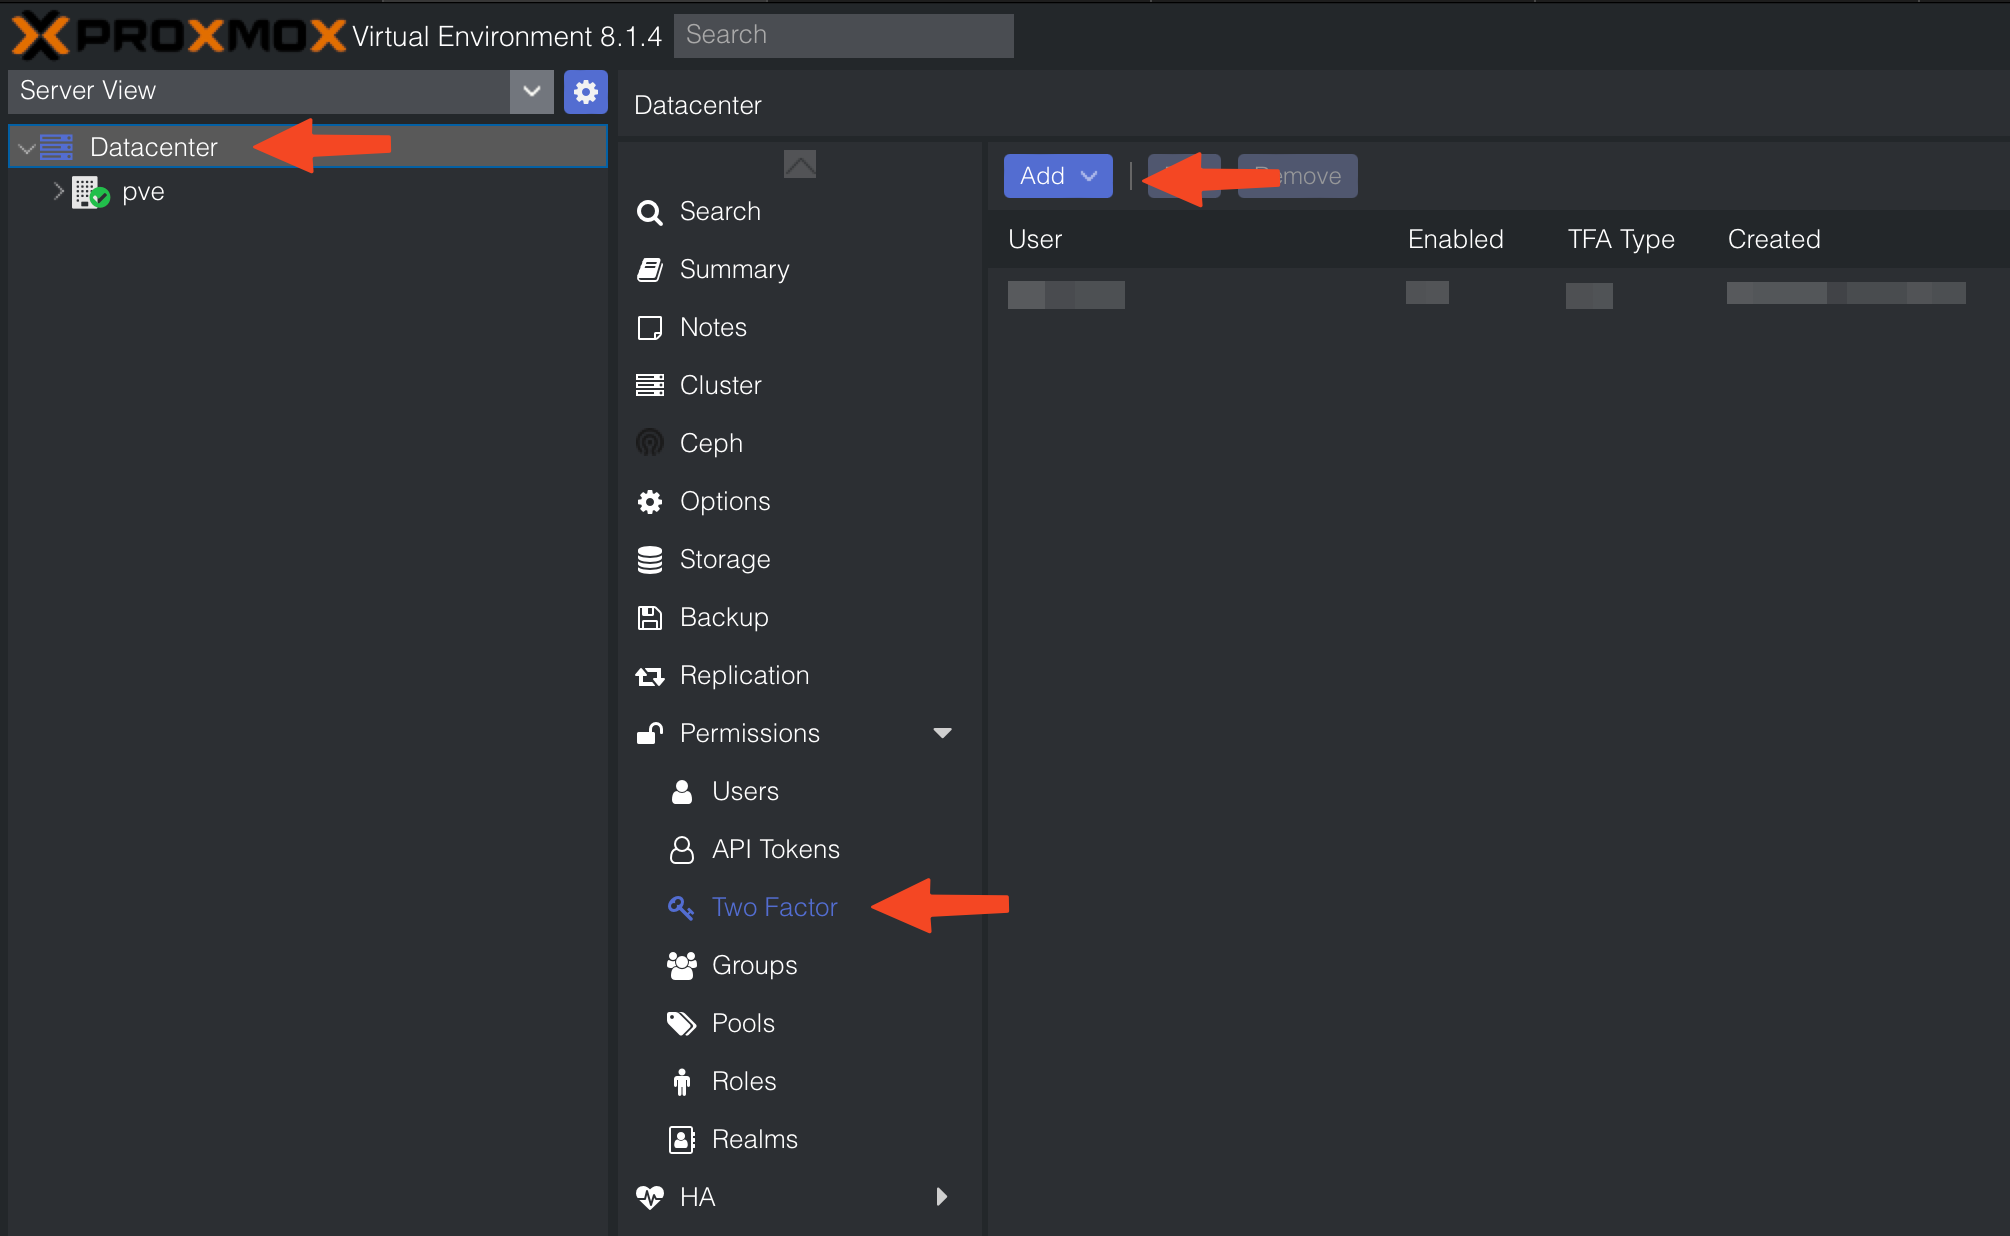The height and width of the screenshot is (1236, 2010).
Task: Open the API Tokens menu item
Action: [775, 849]
